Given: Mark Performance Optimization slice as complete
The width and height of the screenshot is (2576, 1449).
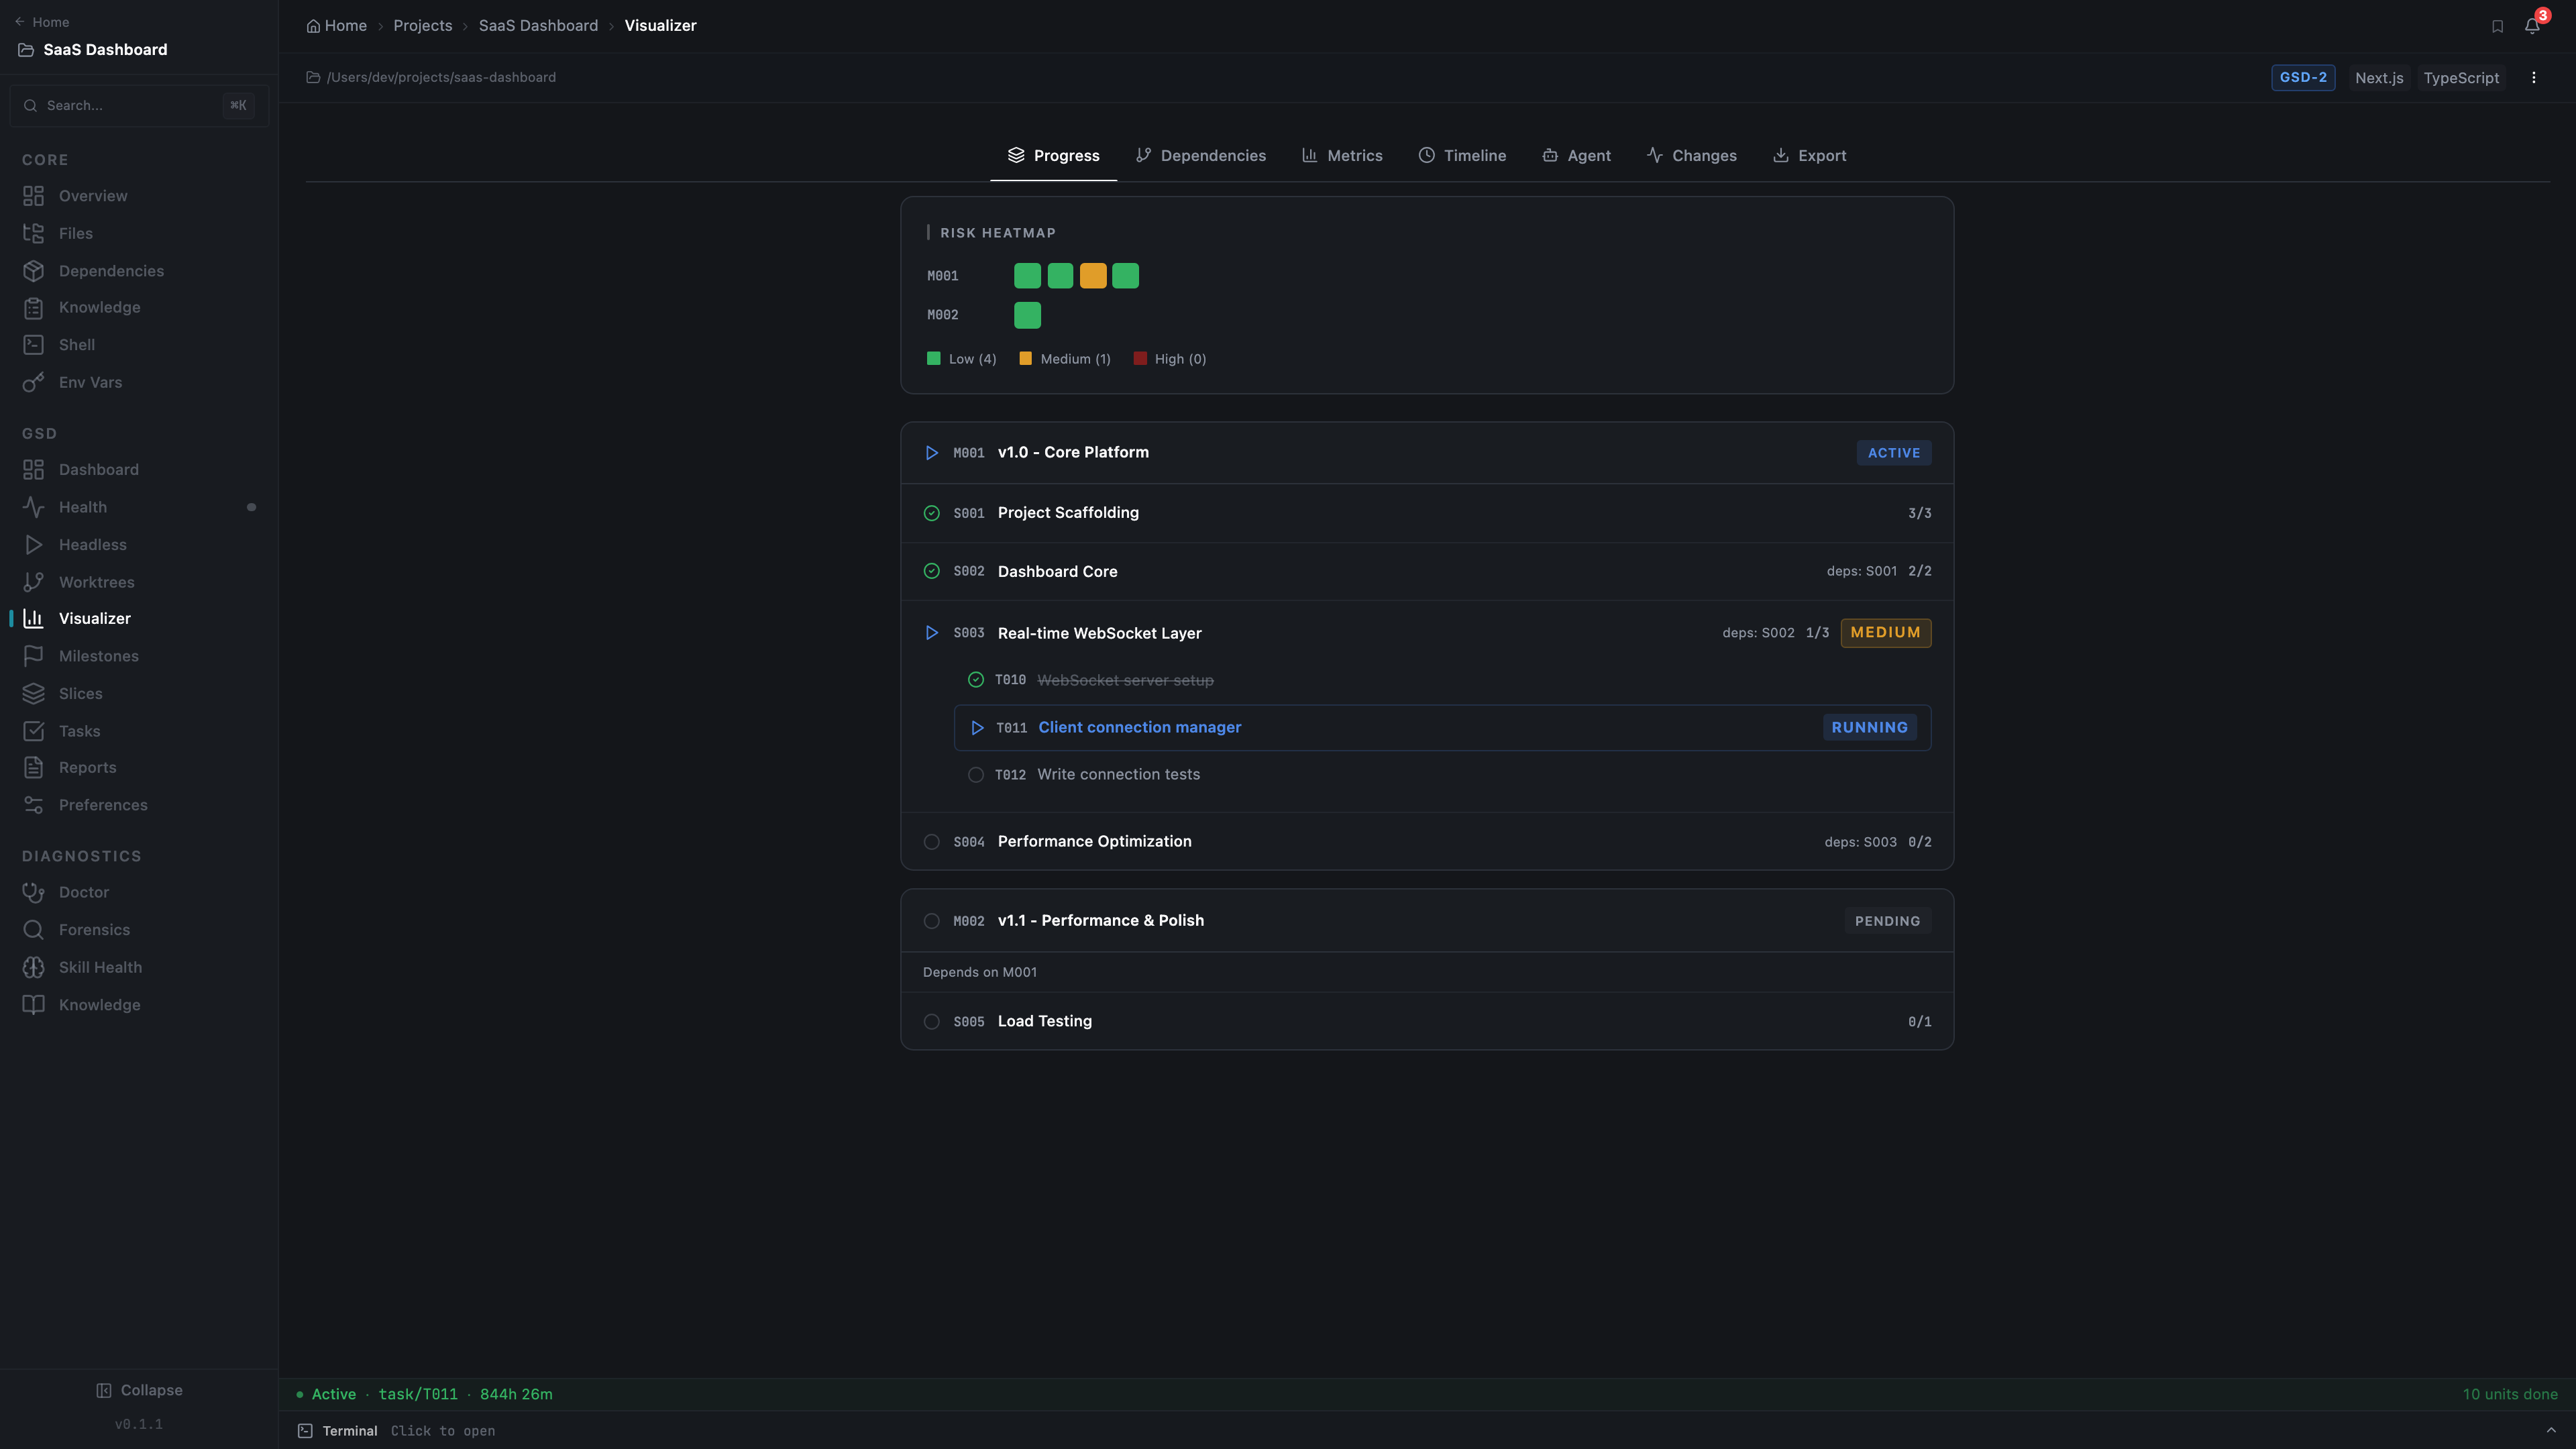Looking at the screenshot, I should [x=931, y=841].
